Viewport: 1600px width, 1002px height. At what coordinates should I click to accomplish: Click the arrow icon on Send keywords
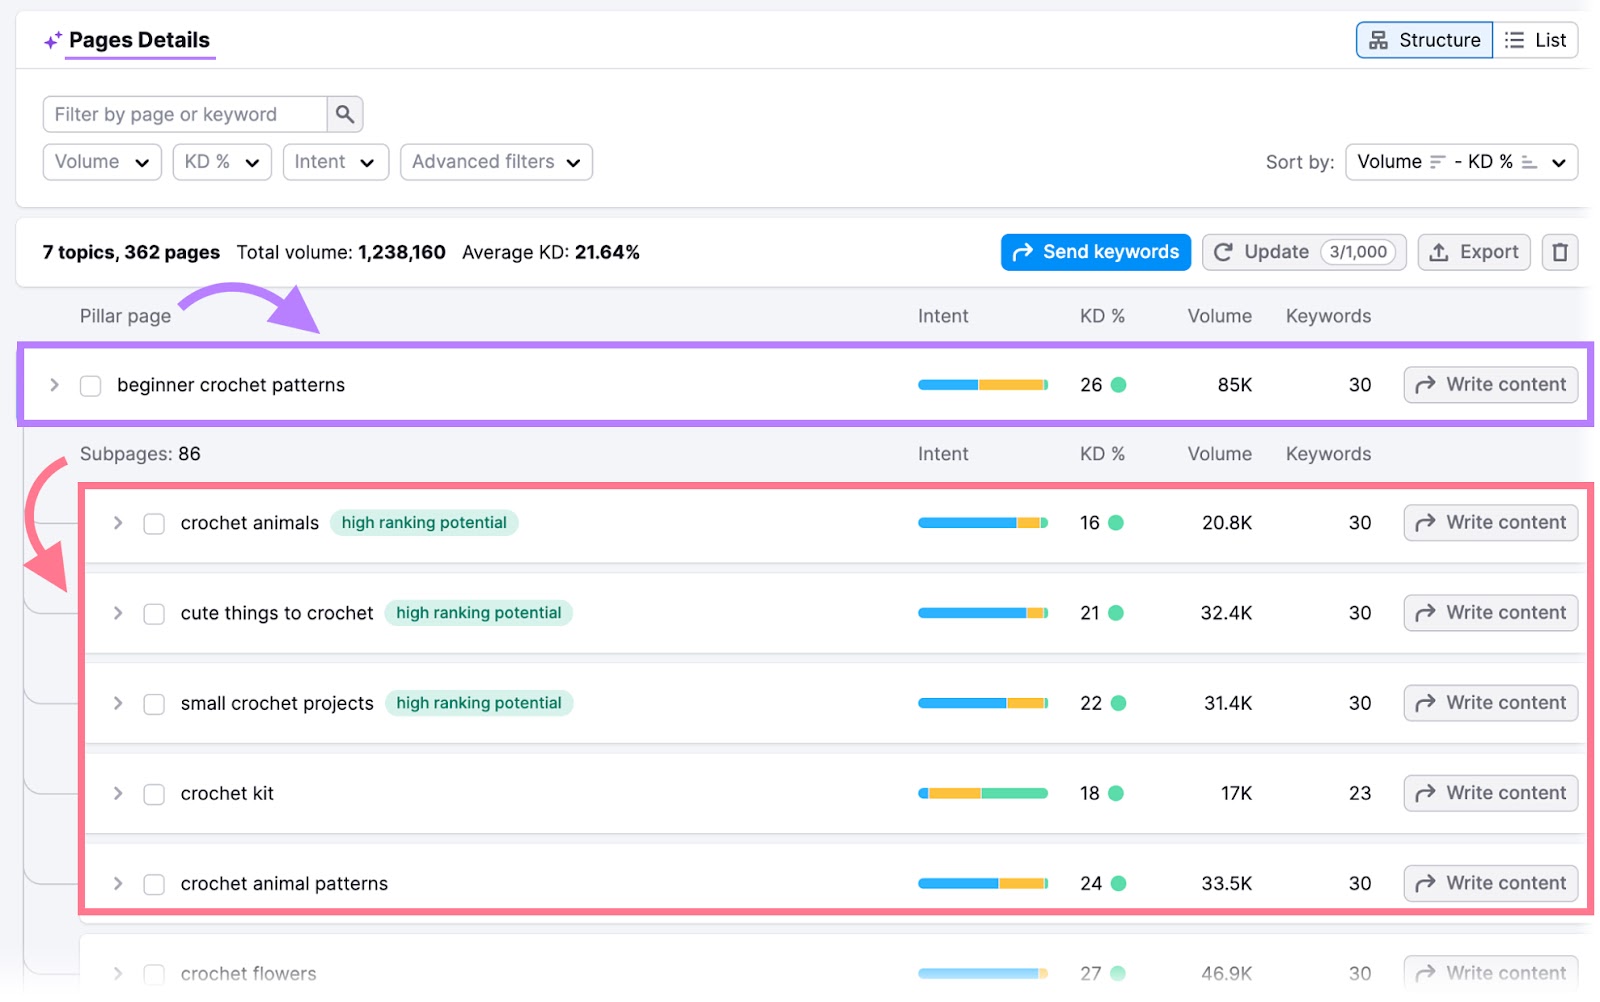pyautogui.click(x=1023, y=252)
